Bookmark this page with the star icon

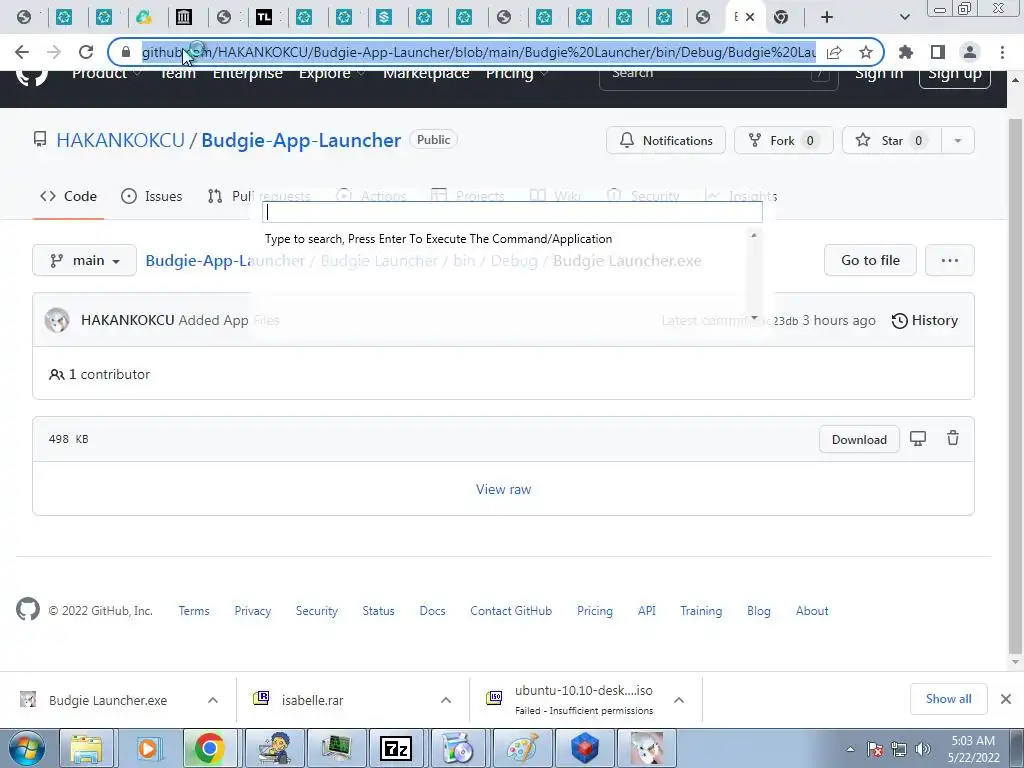pyautogui.click(x=866, y=52)
